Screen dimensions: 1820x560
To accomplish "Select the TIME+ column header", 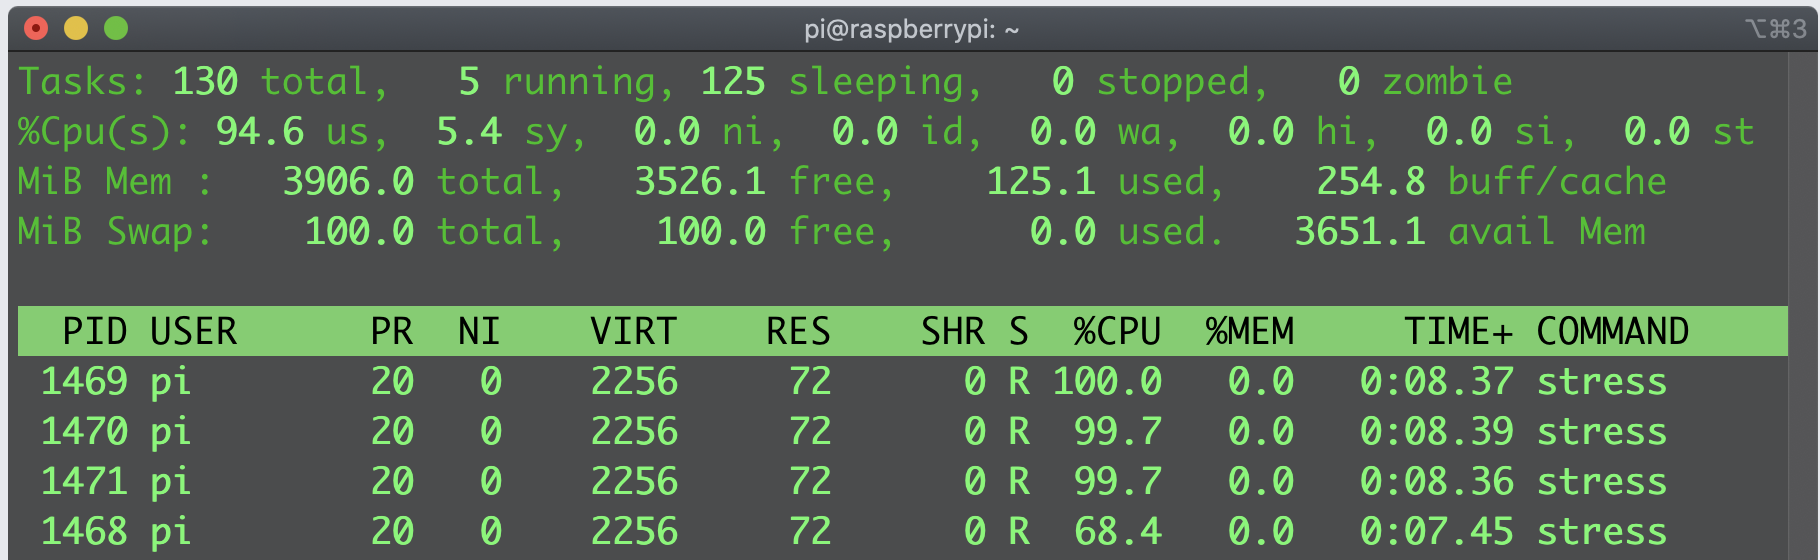I will pos(1458,331).
